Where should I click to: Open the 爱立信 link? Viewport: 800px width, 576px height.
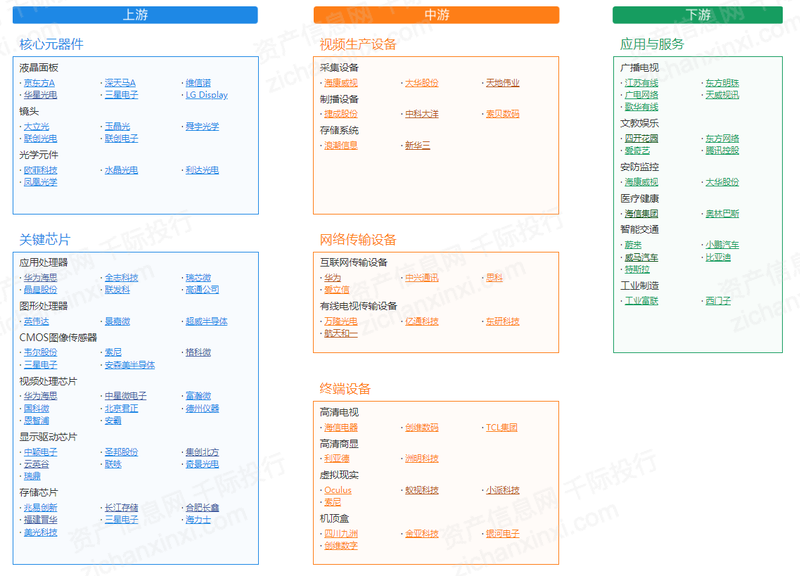pyautogui.click(x=337, y=290)
